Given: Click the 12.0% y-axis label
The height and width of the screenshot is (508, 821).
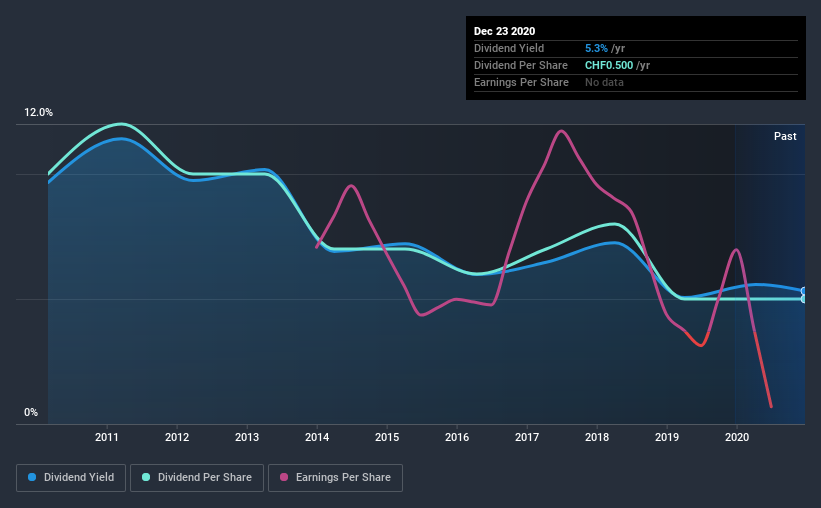Looking at the screenshot, I should (x=38, y=113).
